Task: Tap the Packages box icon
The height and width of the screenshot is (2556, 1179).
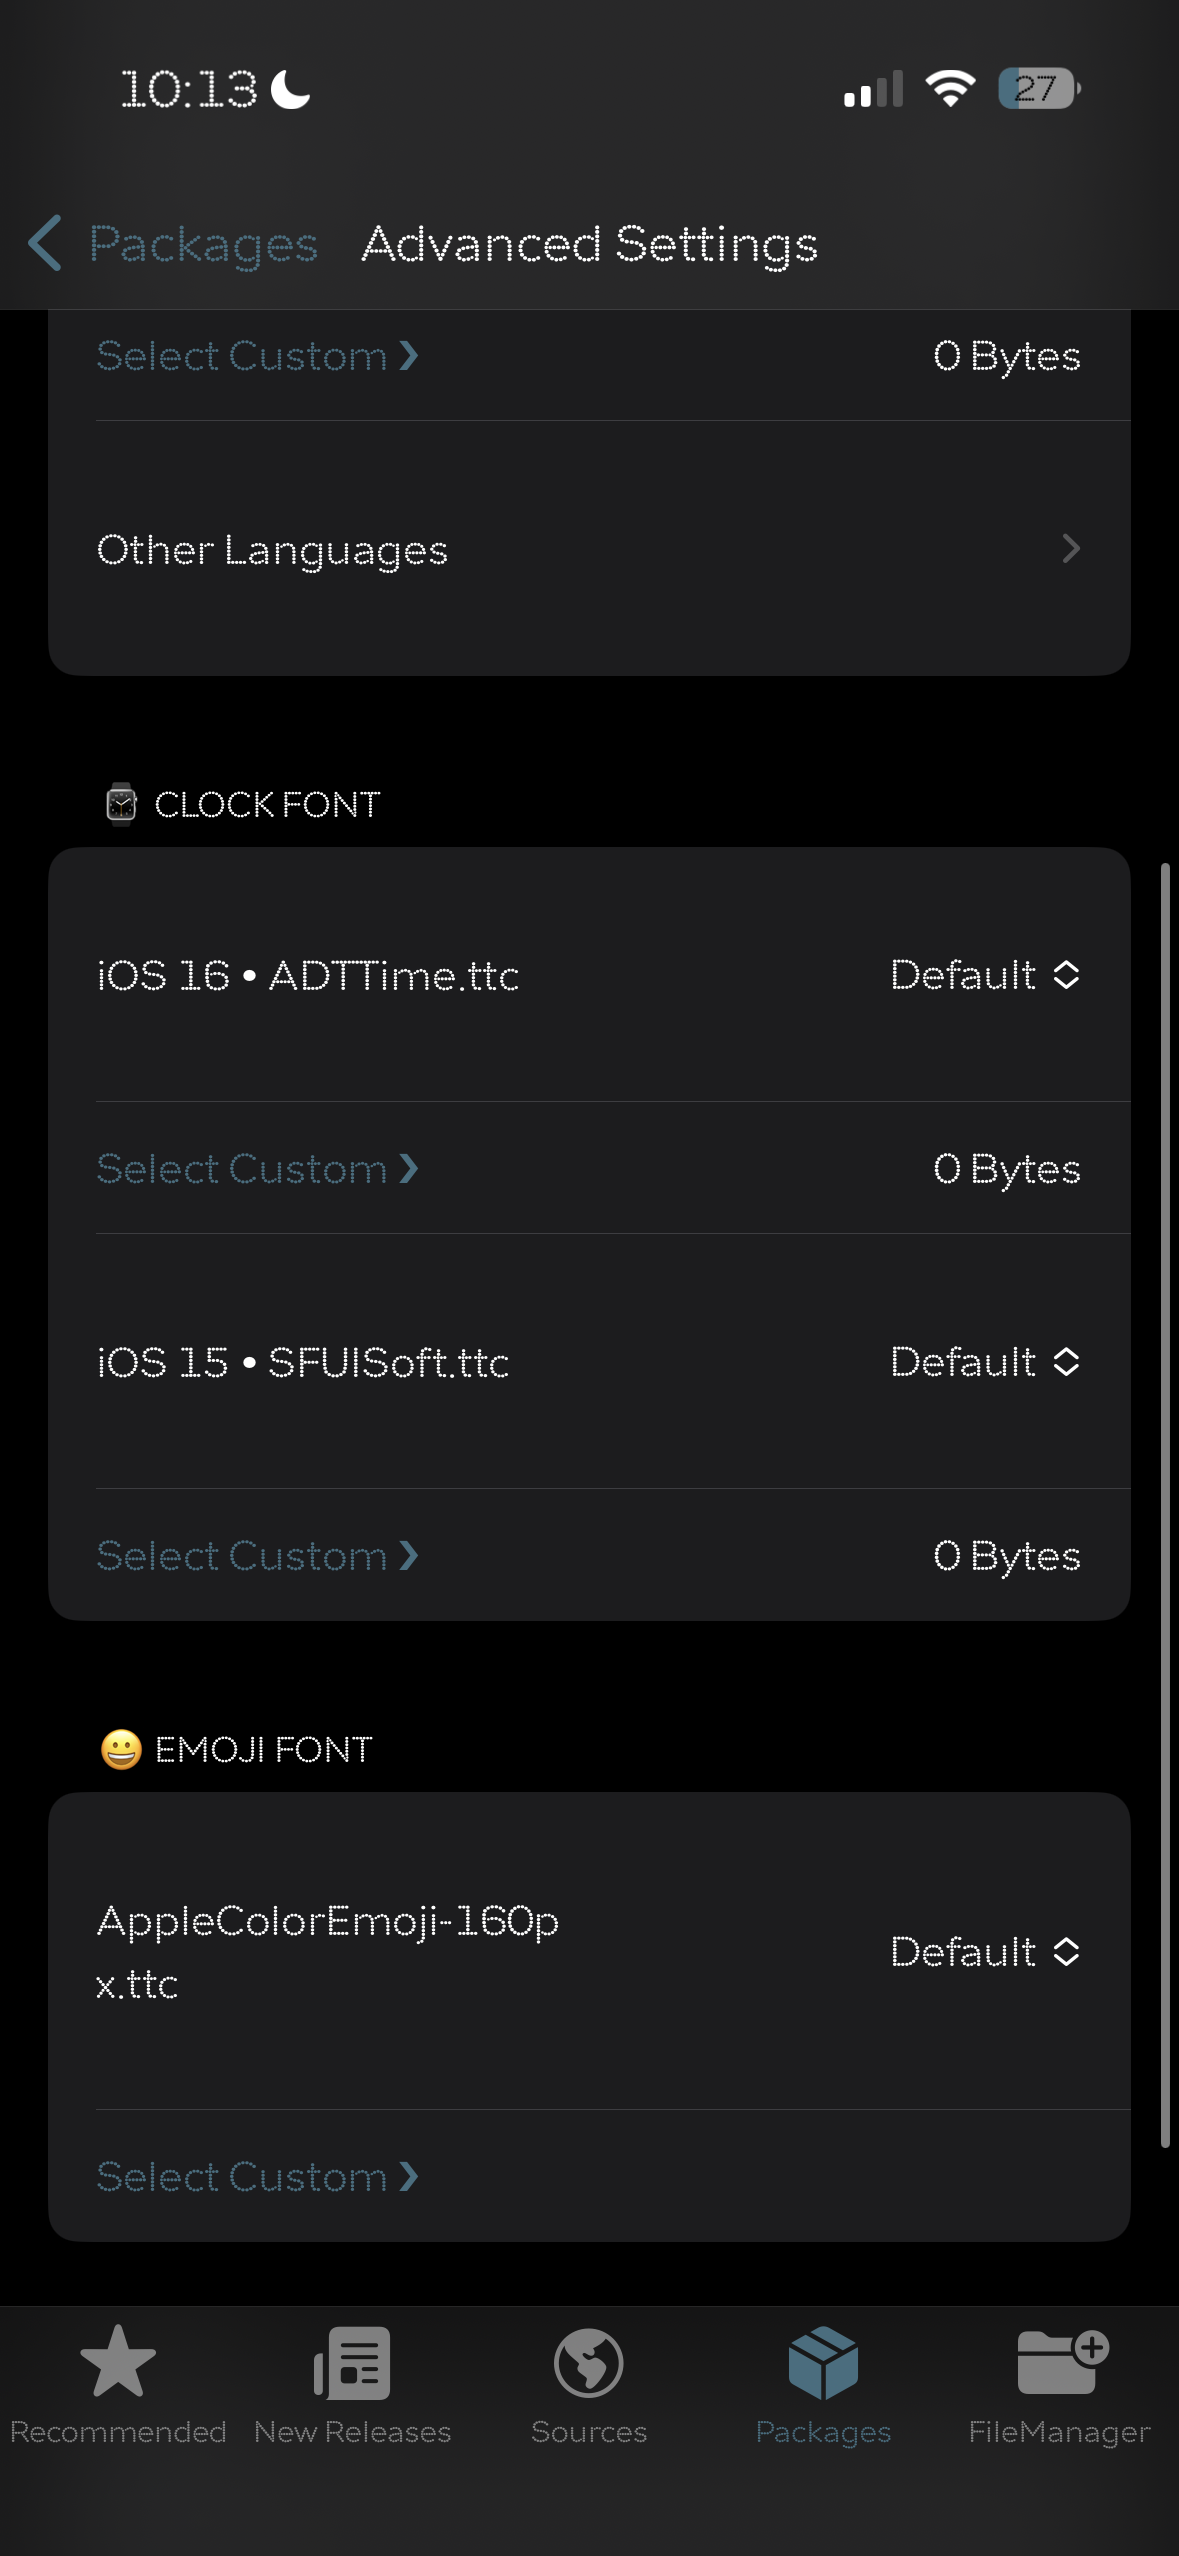Action: [823, 2362]
